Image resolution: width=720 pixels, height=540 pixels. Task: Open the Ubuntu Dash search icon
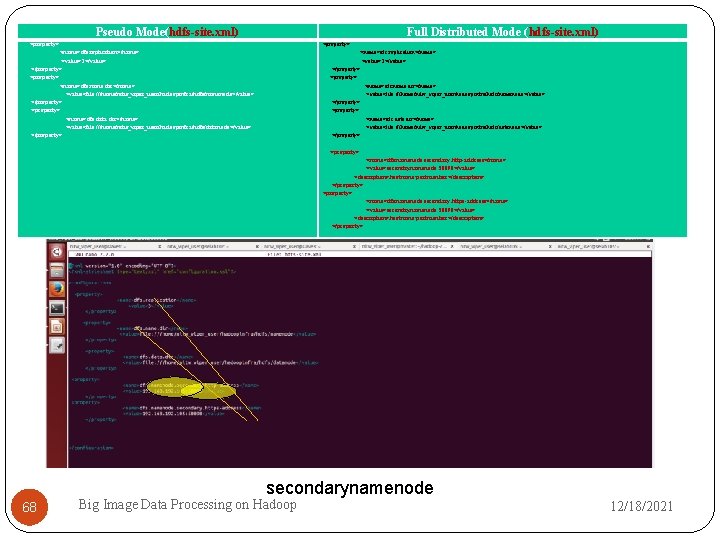(x=56, y=252)
